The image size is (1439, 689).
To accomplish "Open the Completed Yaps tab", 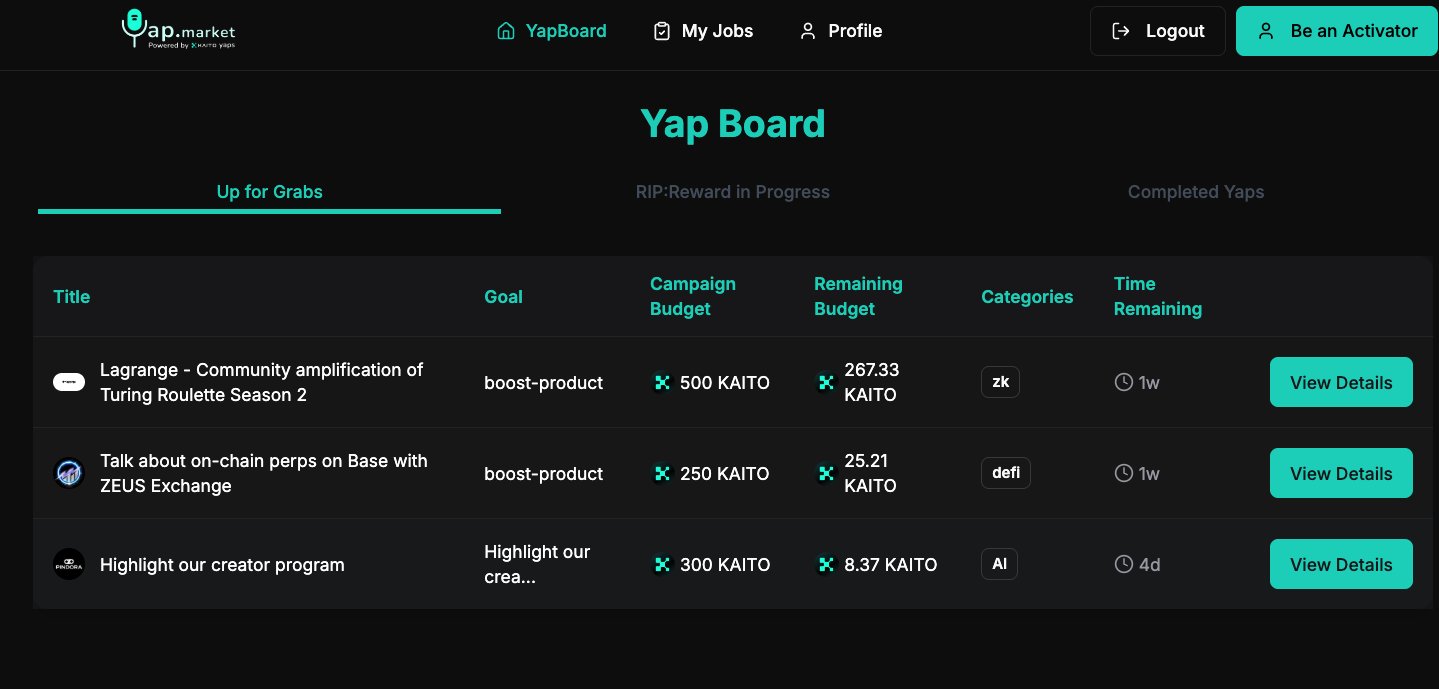I will [1196, 192].
